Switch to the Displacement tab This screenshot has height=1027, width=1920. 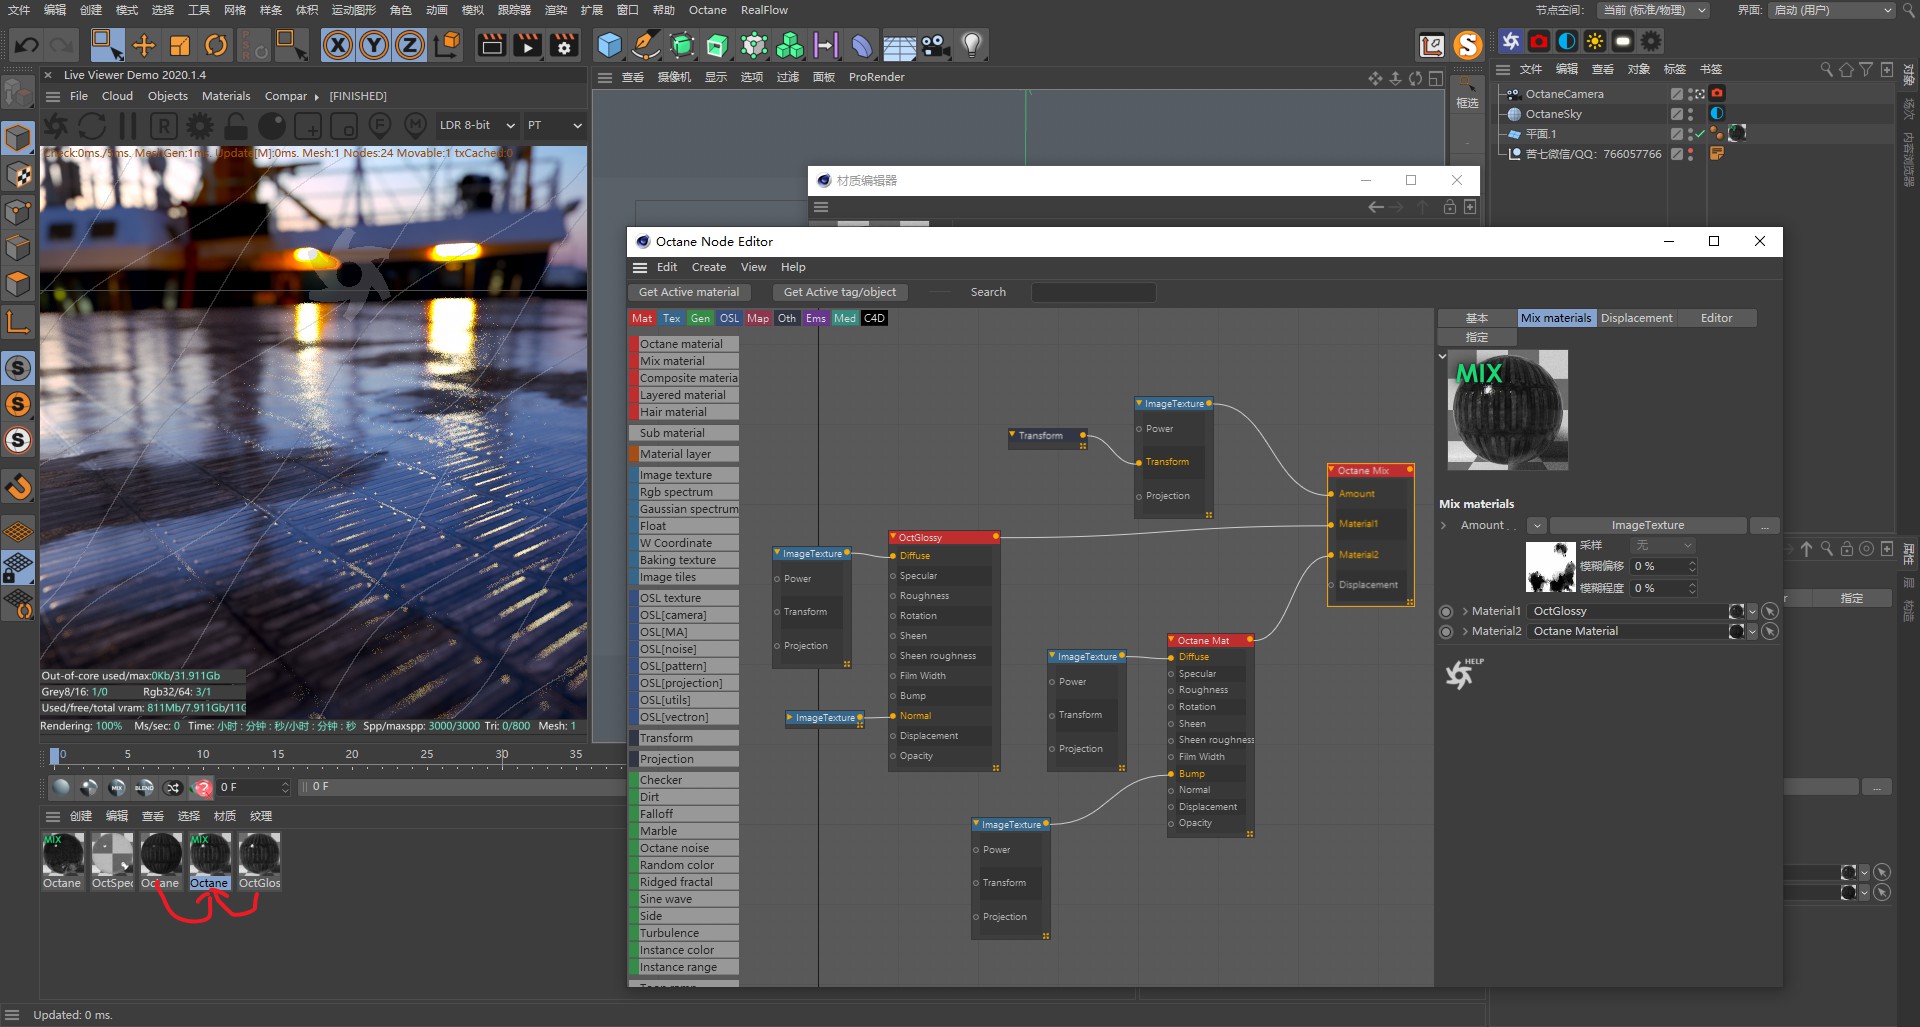pyautogui.click(x=1636, y=318)
